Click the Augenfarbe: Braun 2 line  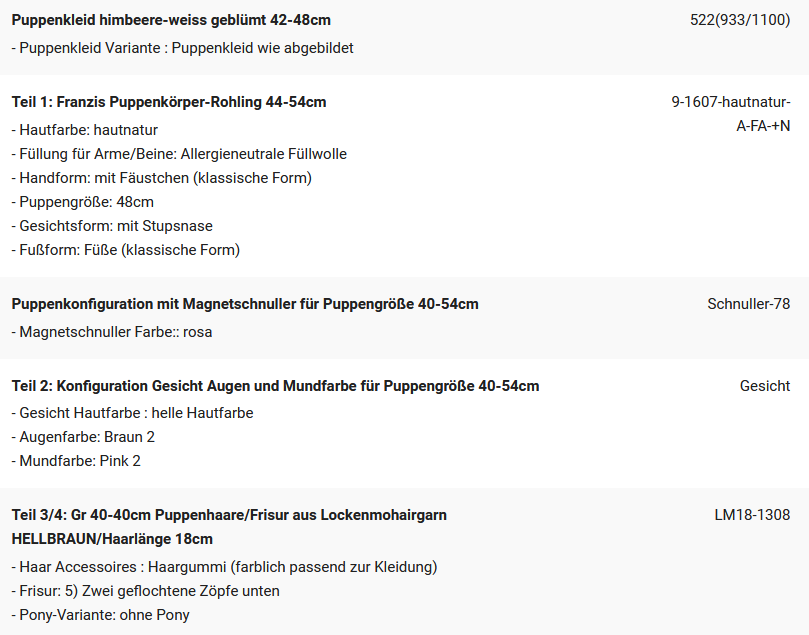coord(83,437)
